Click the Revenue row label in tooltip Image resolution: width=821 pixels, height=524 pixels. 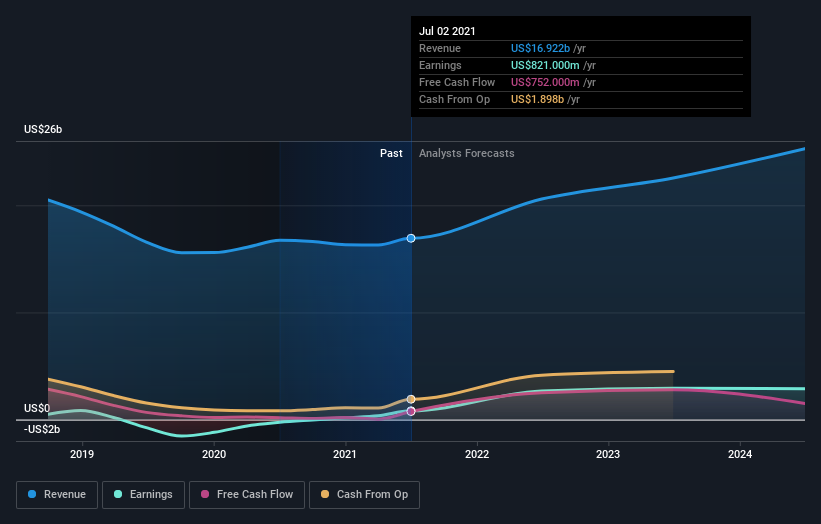440,48
